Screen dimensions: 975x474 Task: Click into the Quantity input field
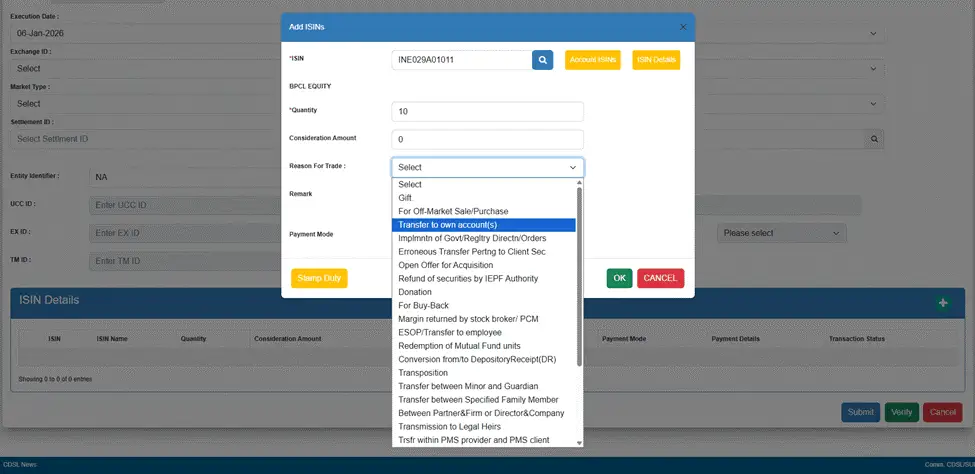tap(487, 111)
